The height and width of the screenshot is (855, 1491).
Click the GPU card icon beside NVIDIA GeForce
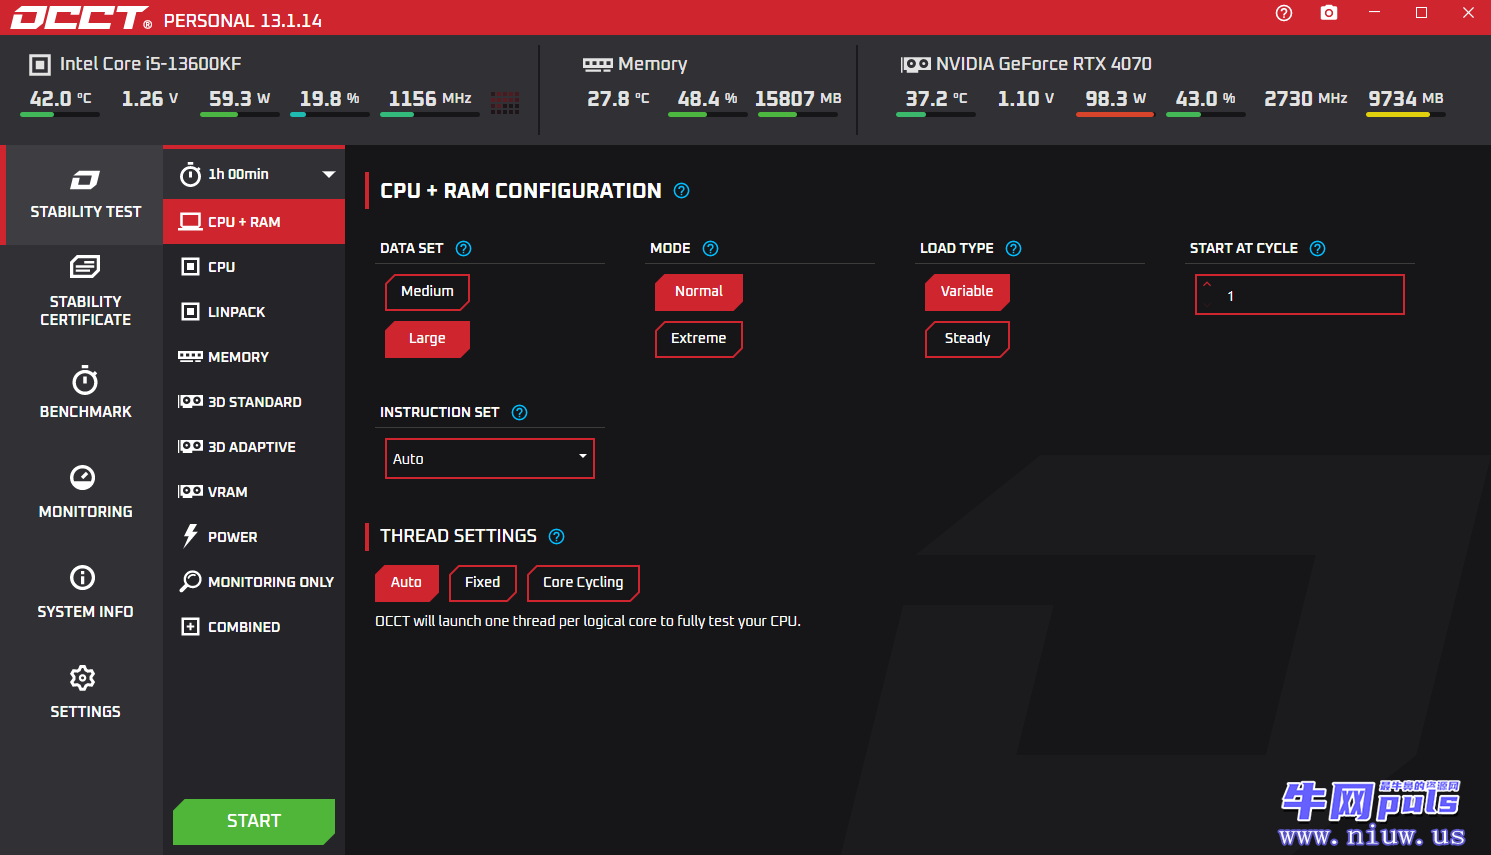pos(916,65)
